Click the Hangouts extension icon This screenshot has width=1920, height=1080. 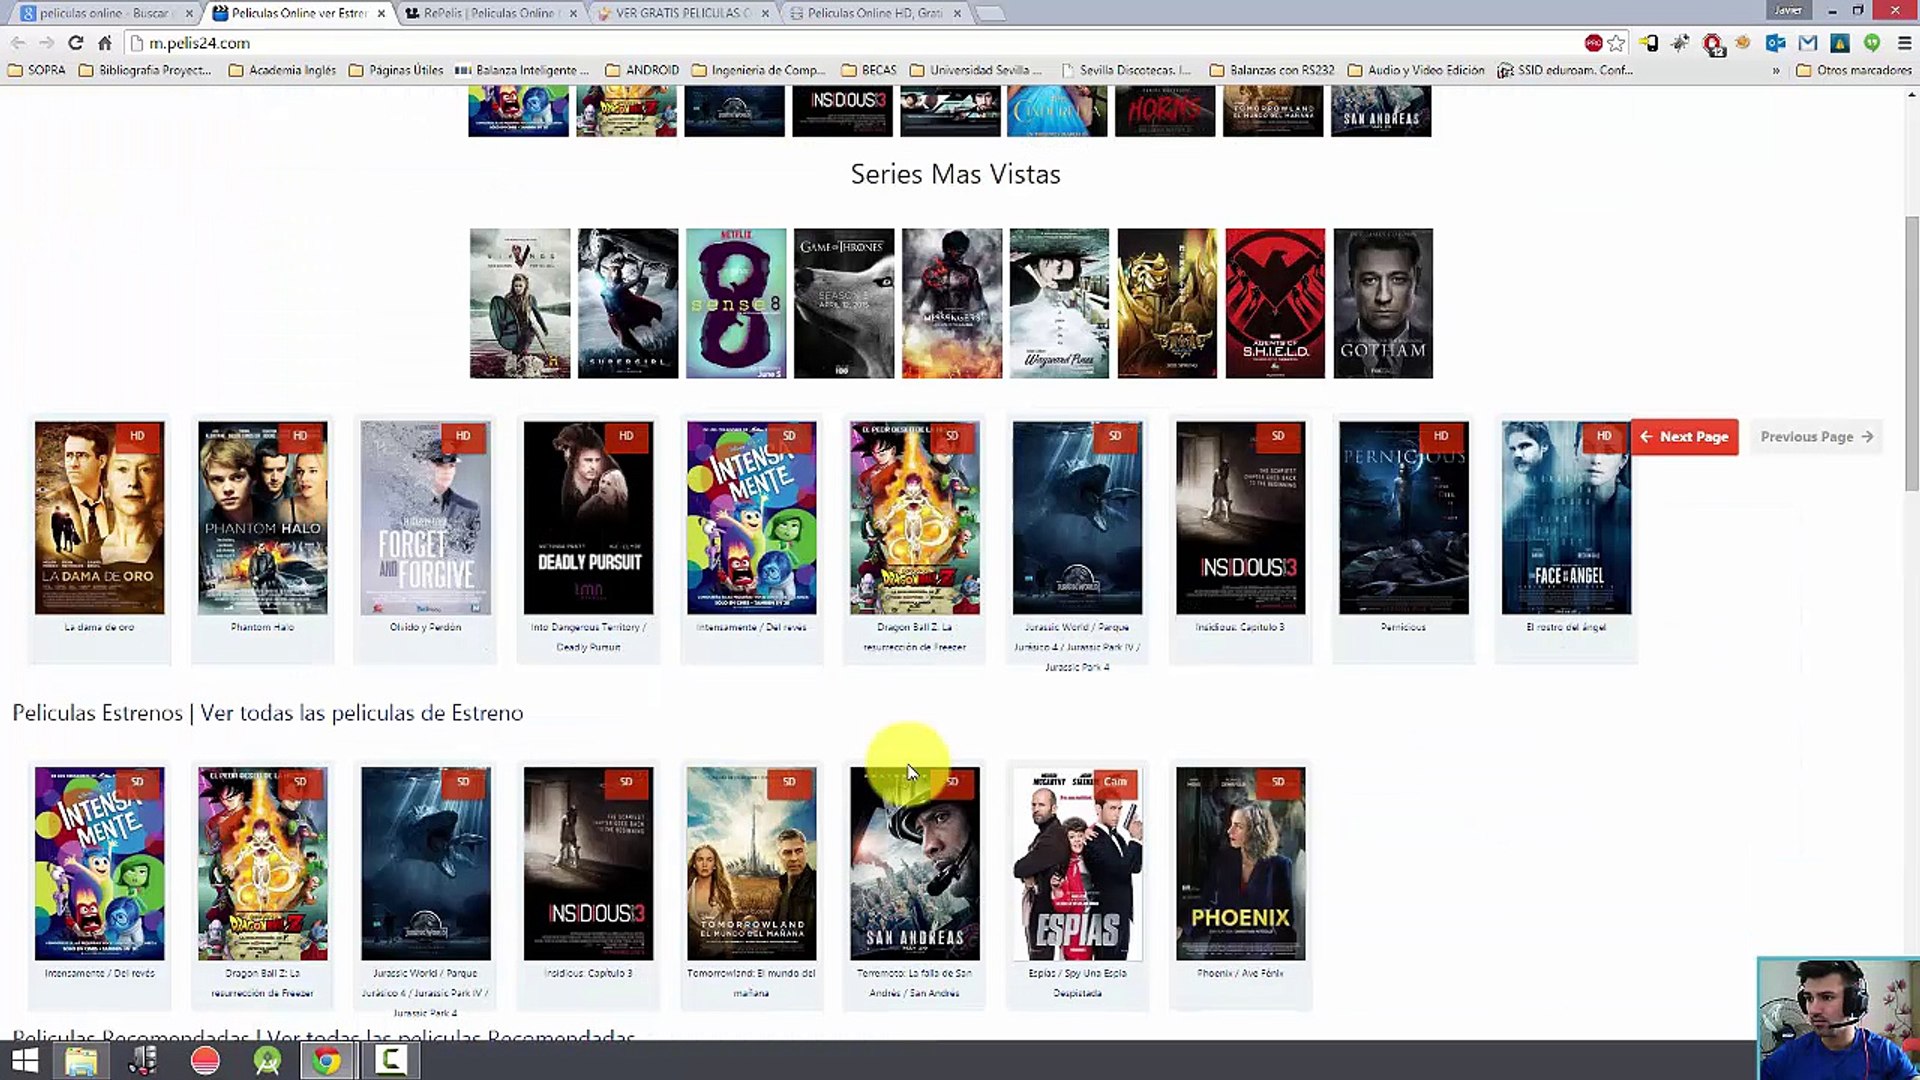click(1872, 43)
